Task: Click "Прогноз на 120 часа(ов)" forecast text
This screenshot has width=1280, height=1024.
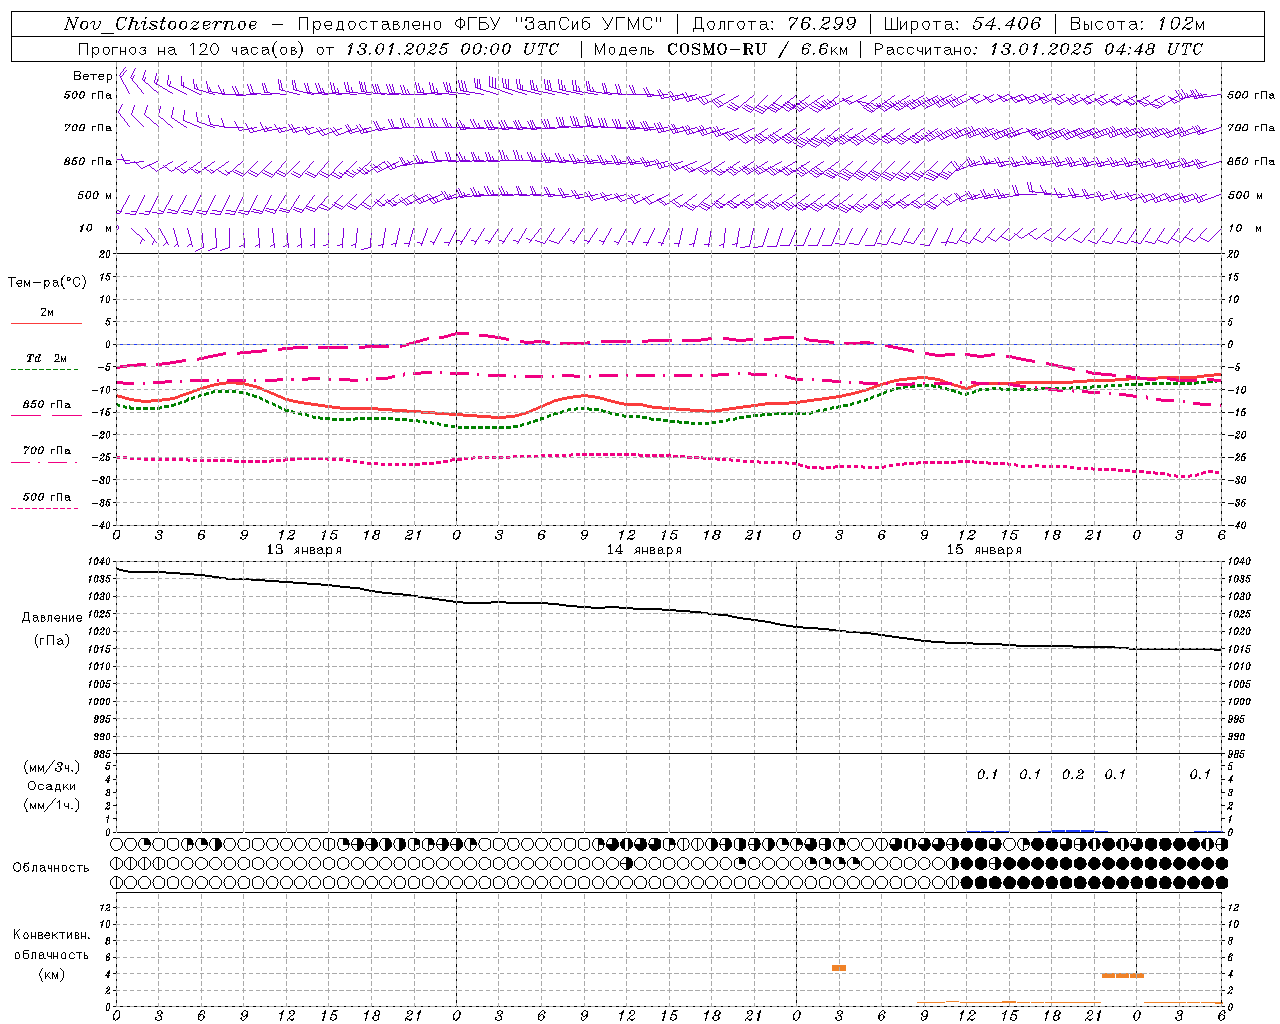Action: pos(192,49)
